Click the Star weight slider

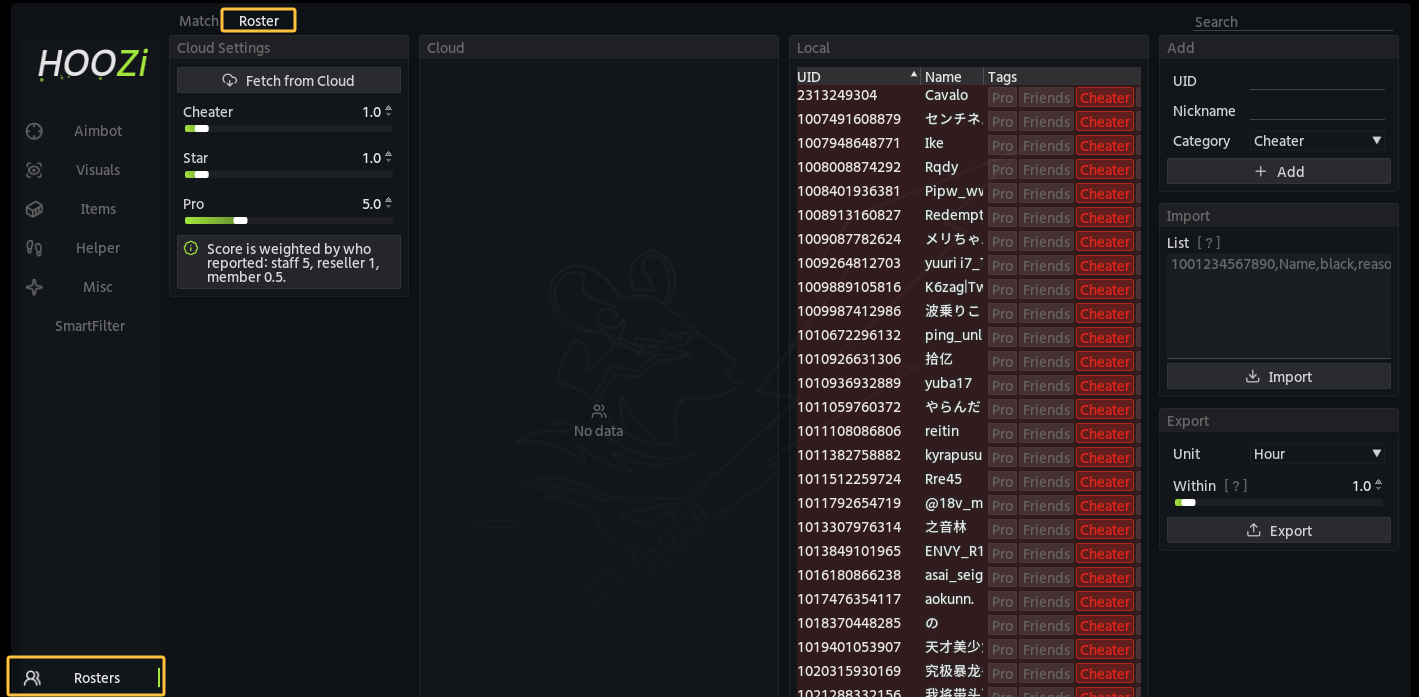point(289,175)
